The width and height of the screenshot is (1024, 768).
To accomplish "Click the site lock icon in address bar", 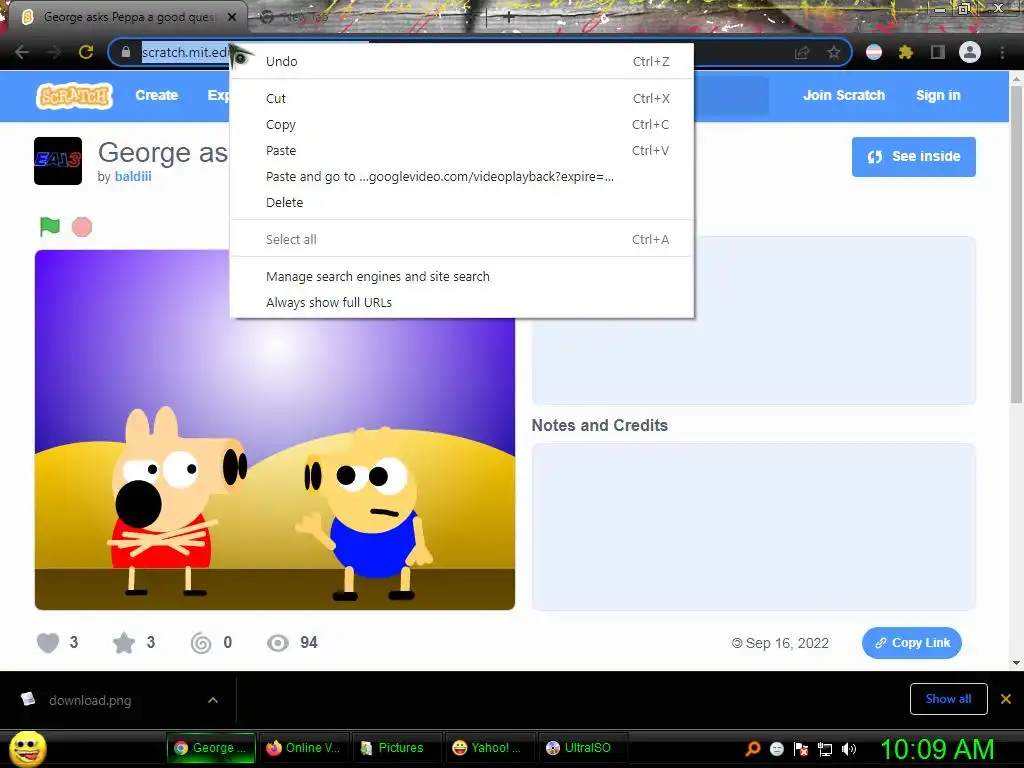I will tap(126, 52).
